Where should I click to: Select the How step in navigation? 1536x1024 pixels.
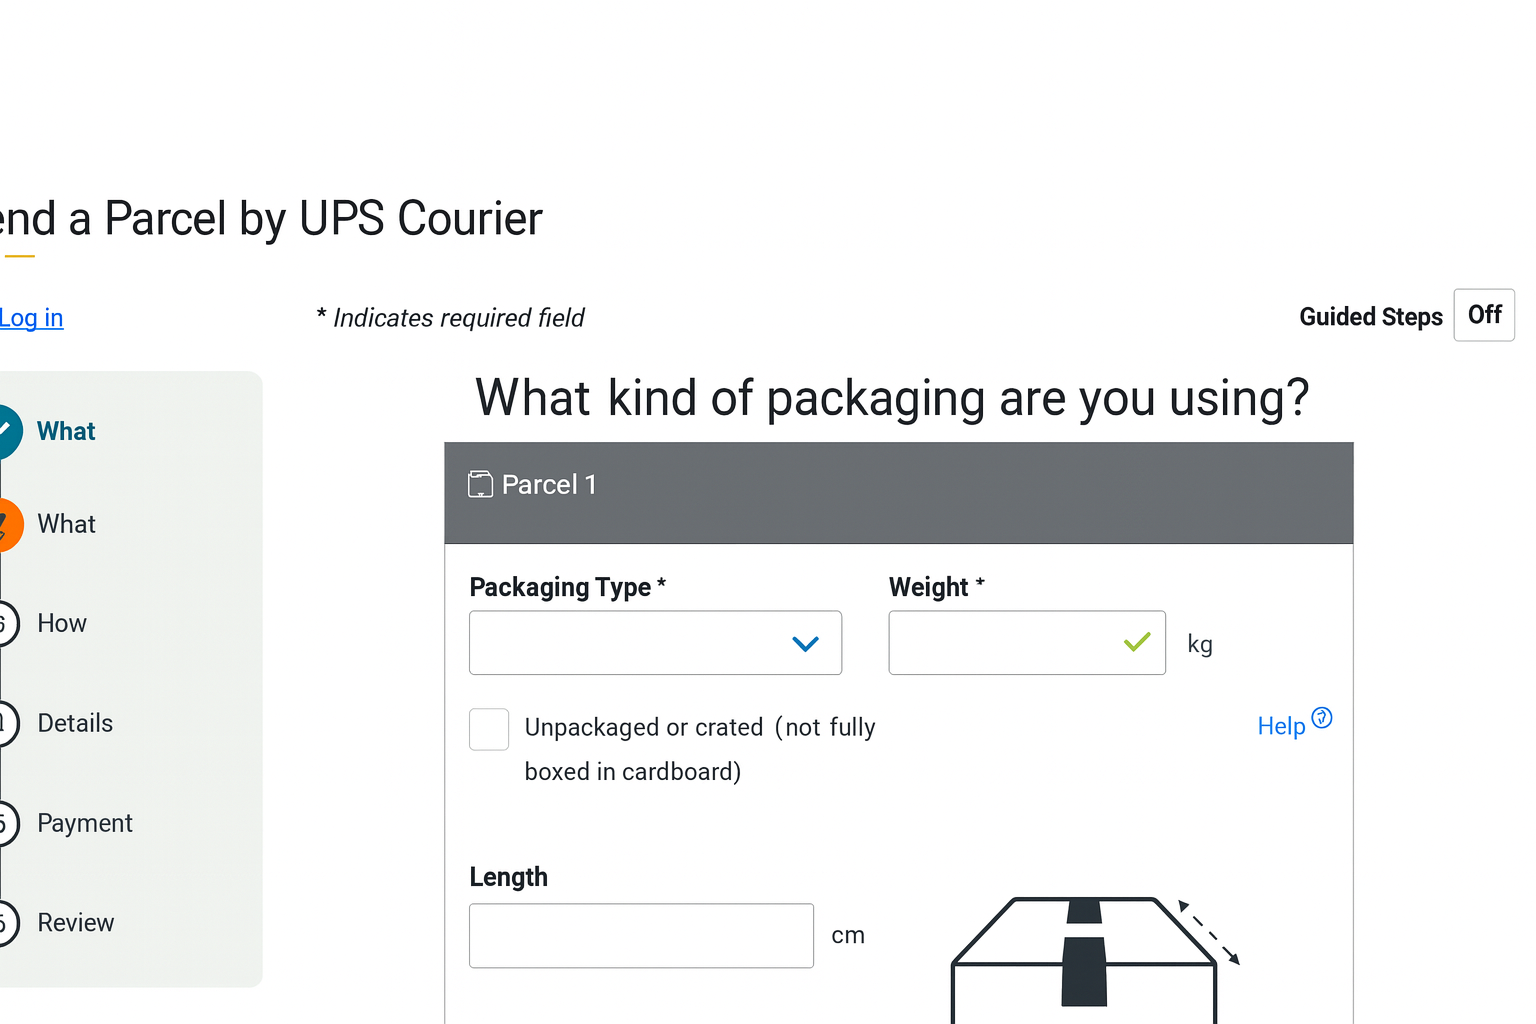pos(61,623)
